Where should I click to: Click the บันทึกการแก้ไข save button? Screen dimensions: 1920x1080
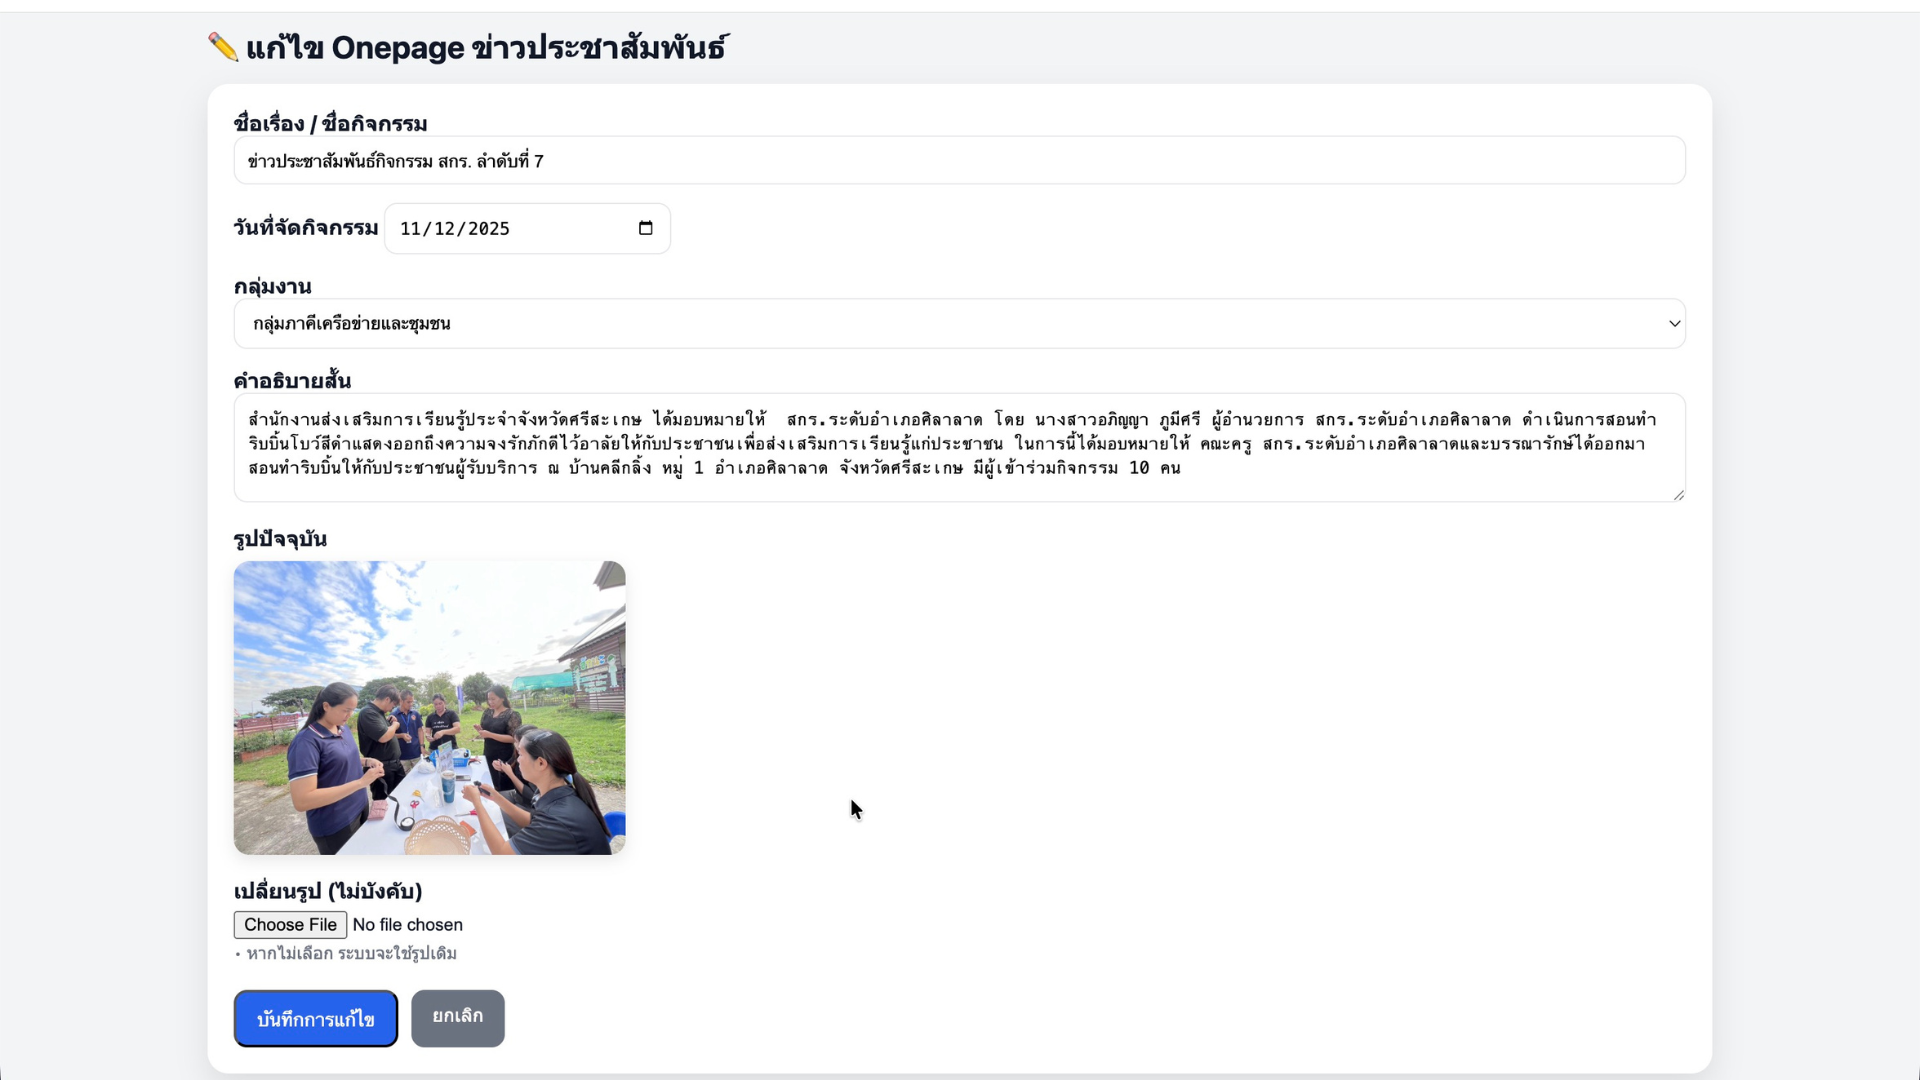(315, 1019)
